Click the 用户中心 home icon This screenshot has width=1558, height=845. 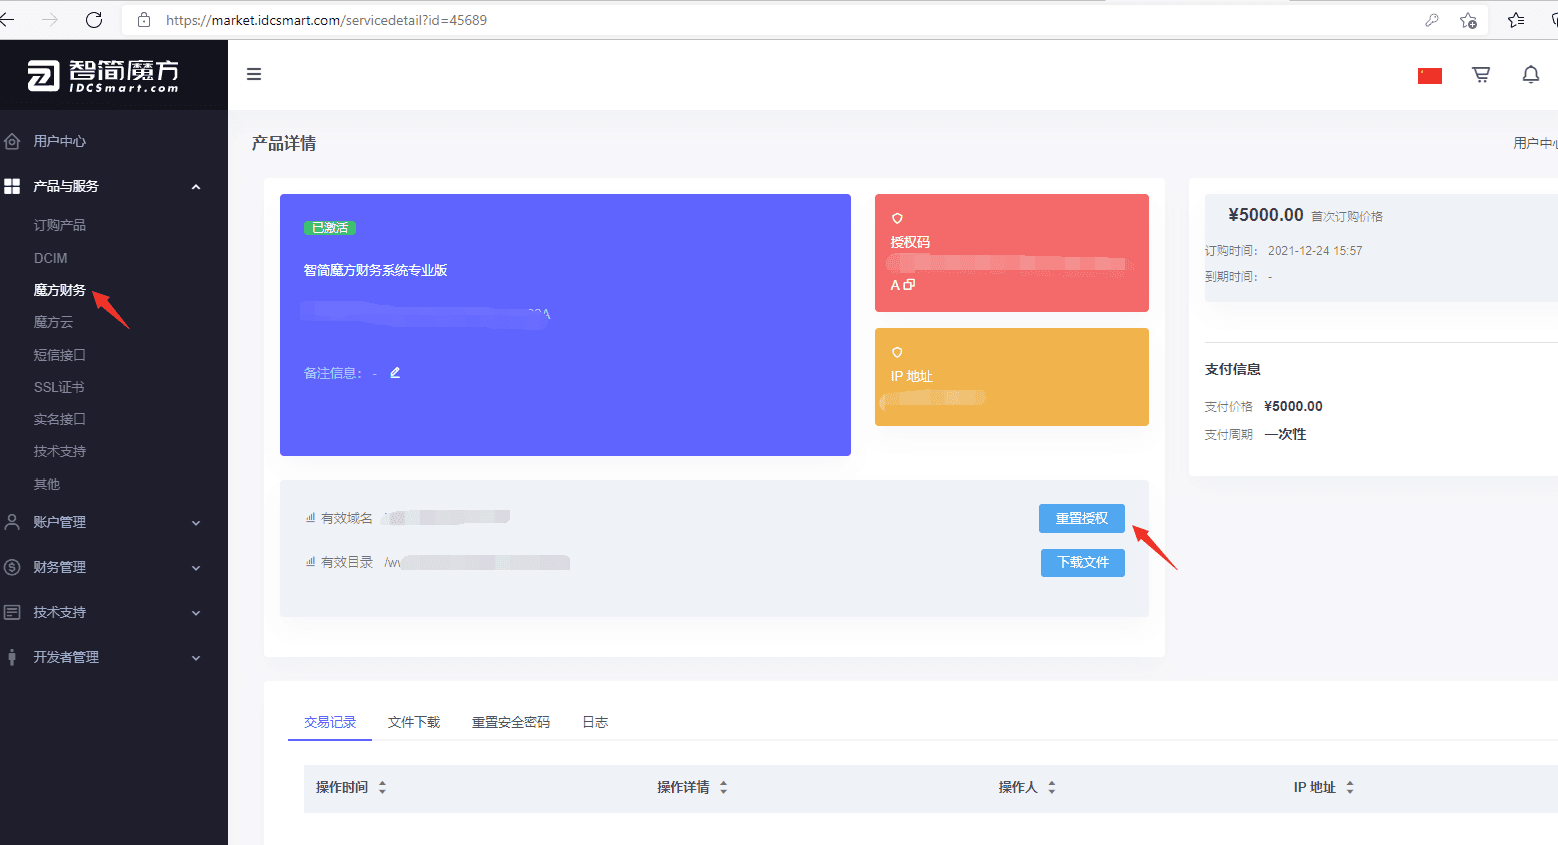[x=12, y=141]
